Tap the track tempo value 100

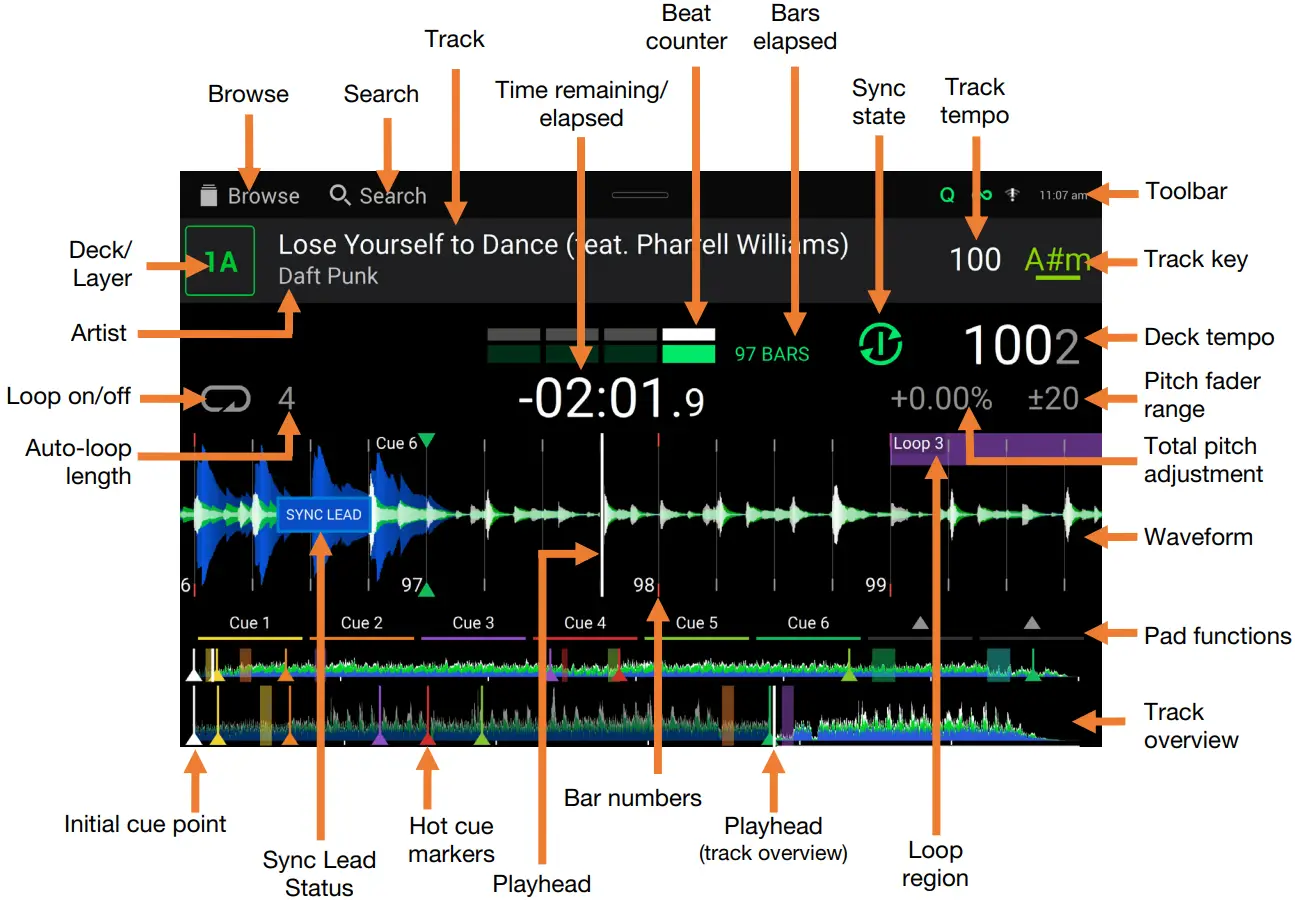coord(975,260)
